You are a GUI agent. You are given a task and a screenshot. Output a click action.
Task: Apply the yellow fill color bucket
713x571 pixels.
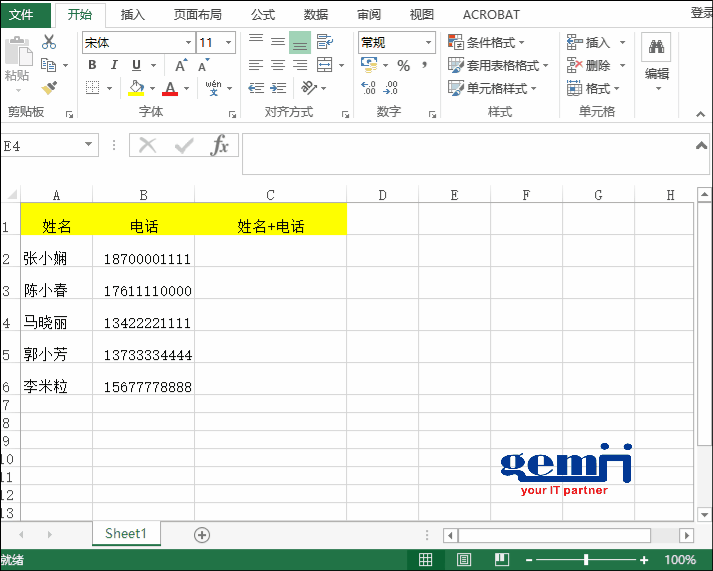[x=136, y=88]
